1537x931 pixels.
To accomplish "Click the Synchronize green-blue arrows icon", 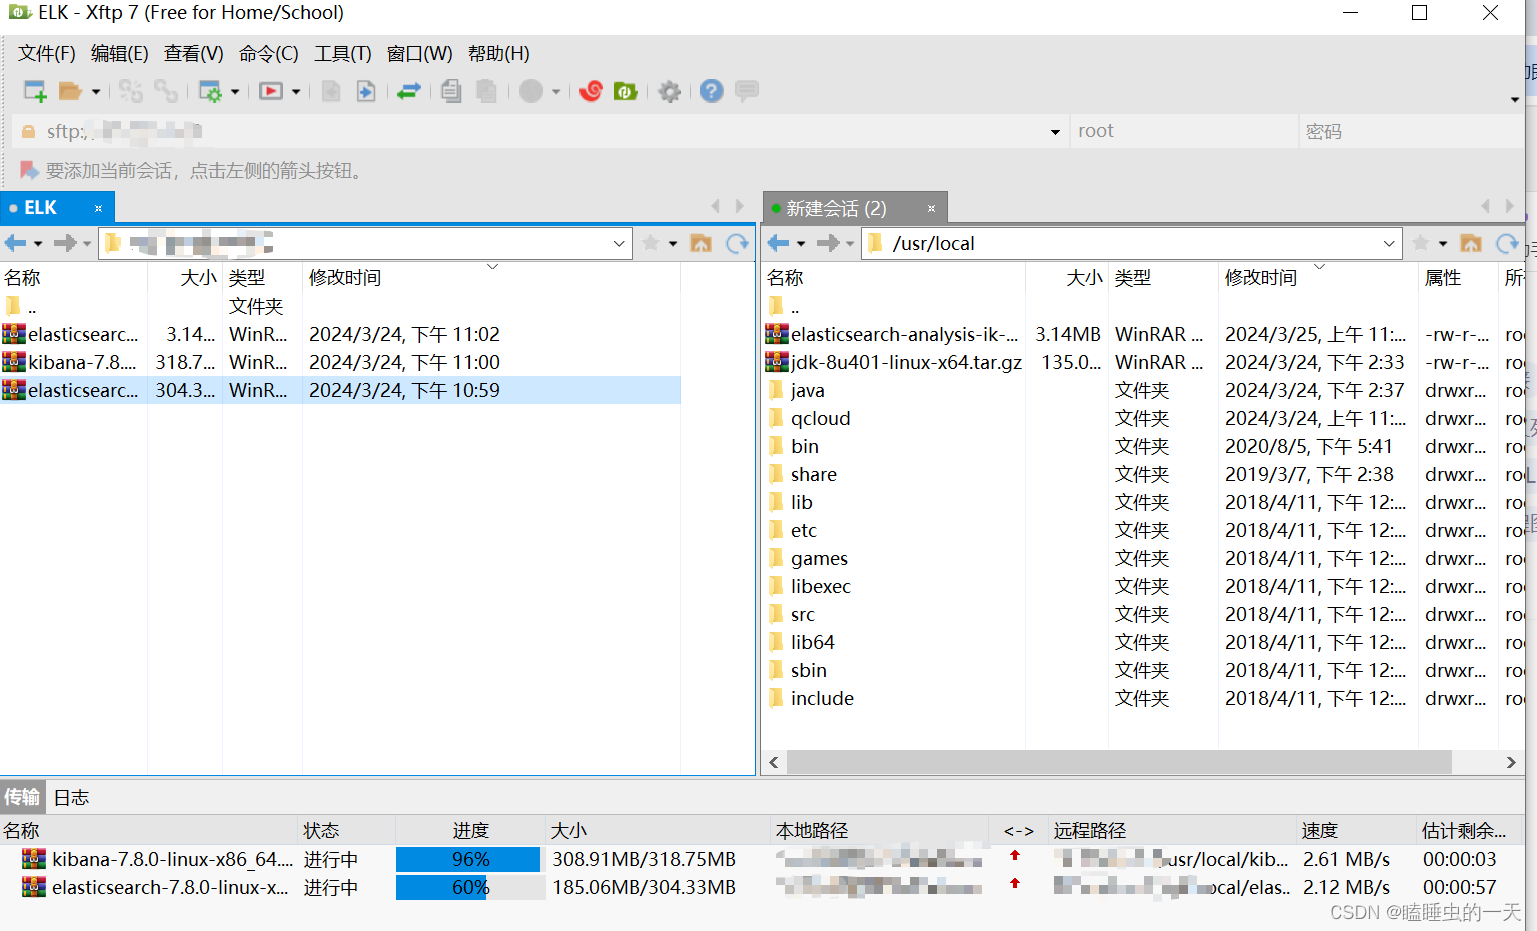I will 409,91.
